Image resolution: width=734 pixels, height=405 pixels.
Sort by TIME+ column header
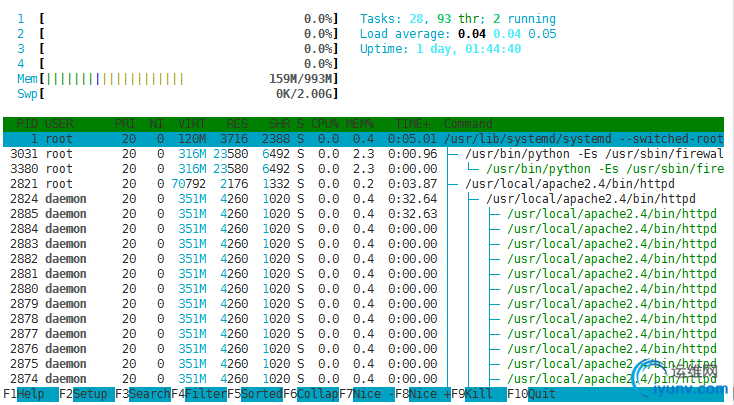(x=412, y=124)
